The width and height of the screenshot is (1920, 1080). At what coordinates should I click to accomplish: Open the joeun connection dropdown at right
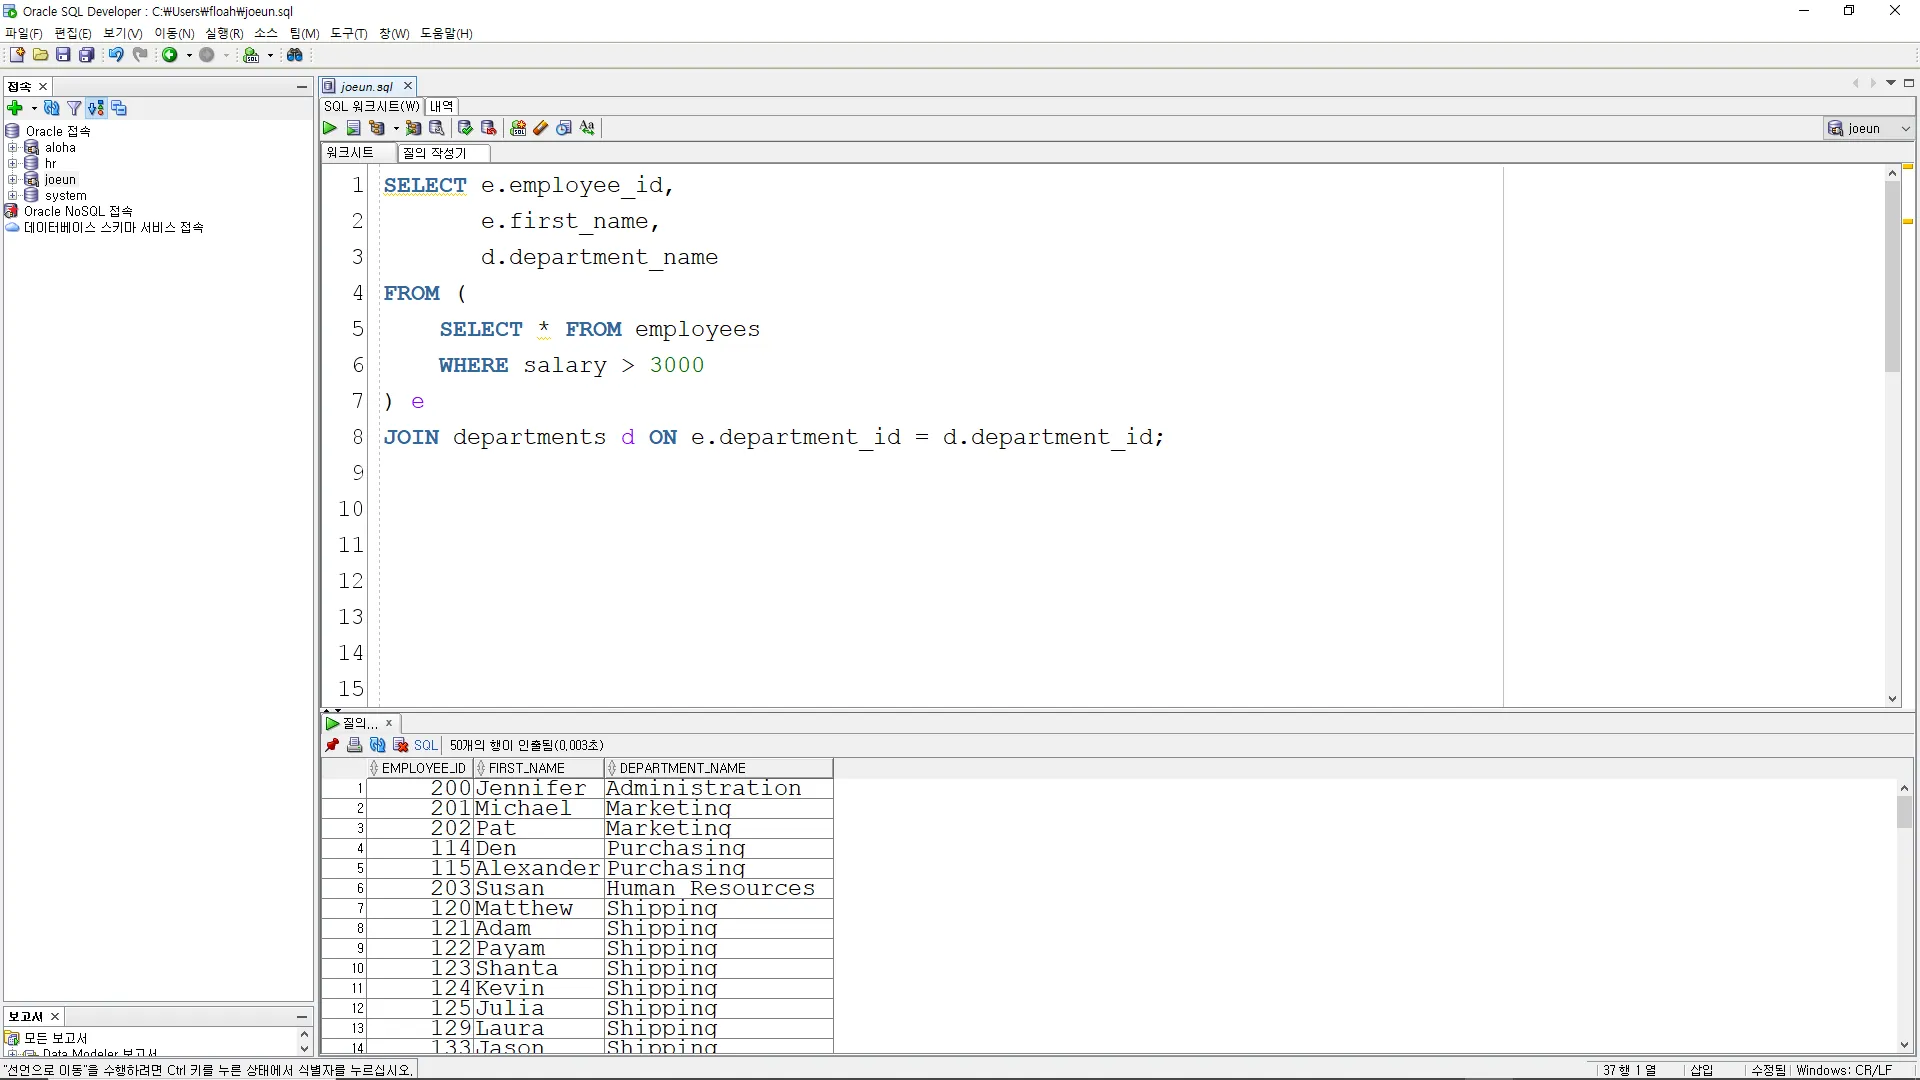click(1905, 128)
